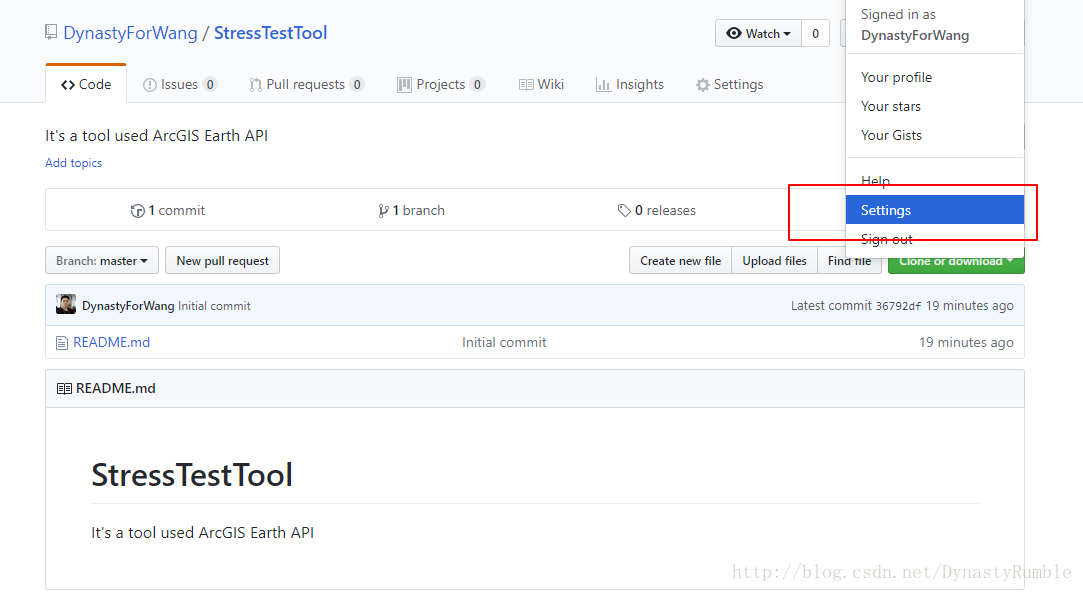
Task: Switch to the Projects tab
Action: 441,84
